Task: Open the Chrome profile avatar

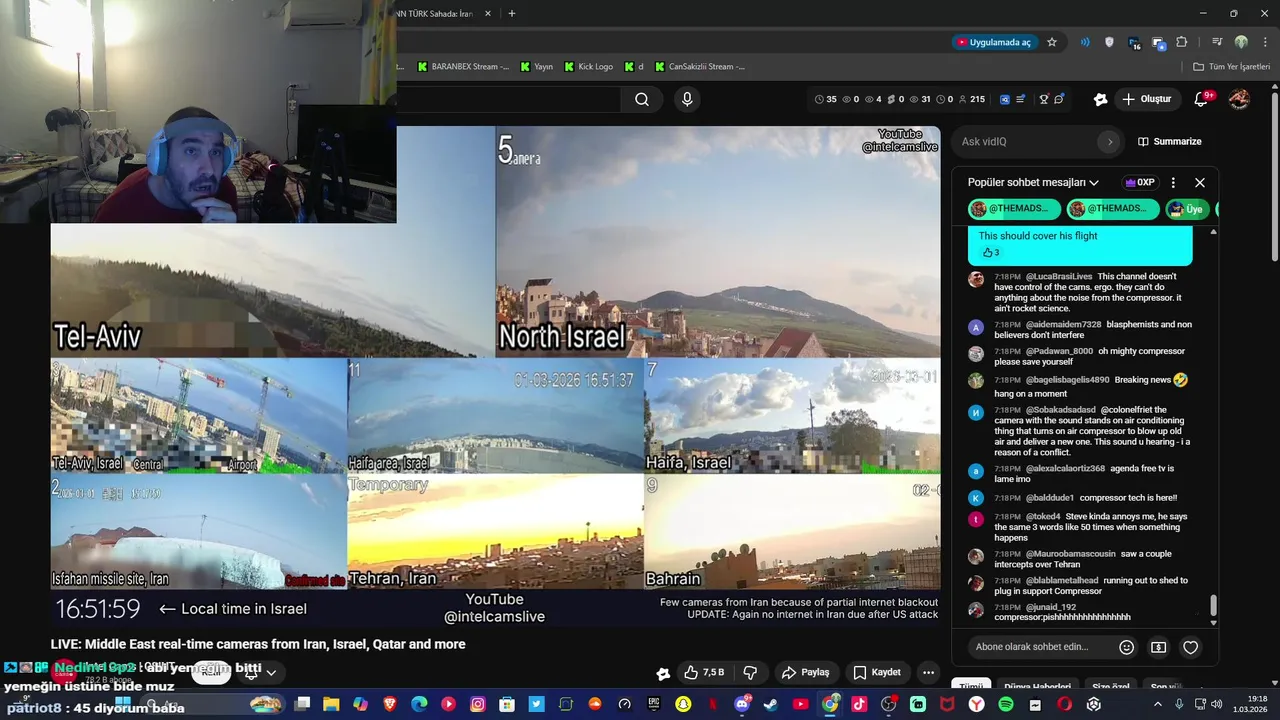Action: 1241,42
